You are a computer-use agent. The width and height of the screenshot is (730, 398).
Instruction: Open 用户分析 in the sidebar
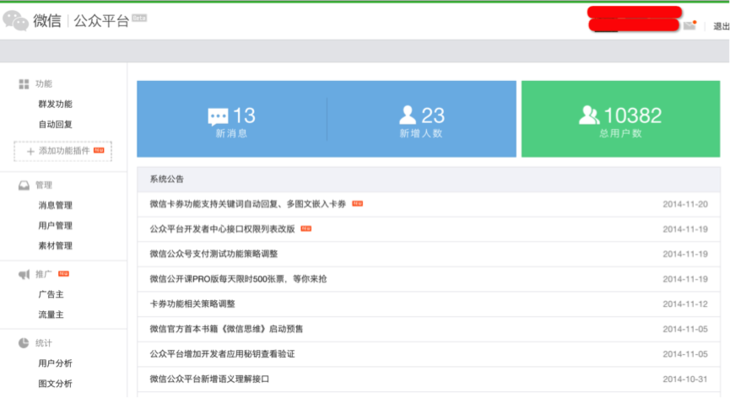coord(55,363)
